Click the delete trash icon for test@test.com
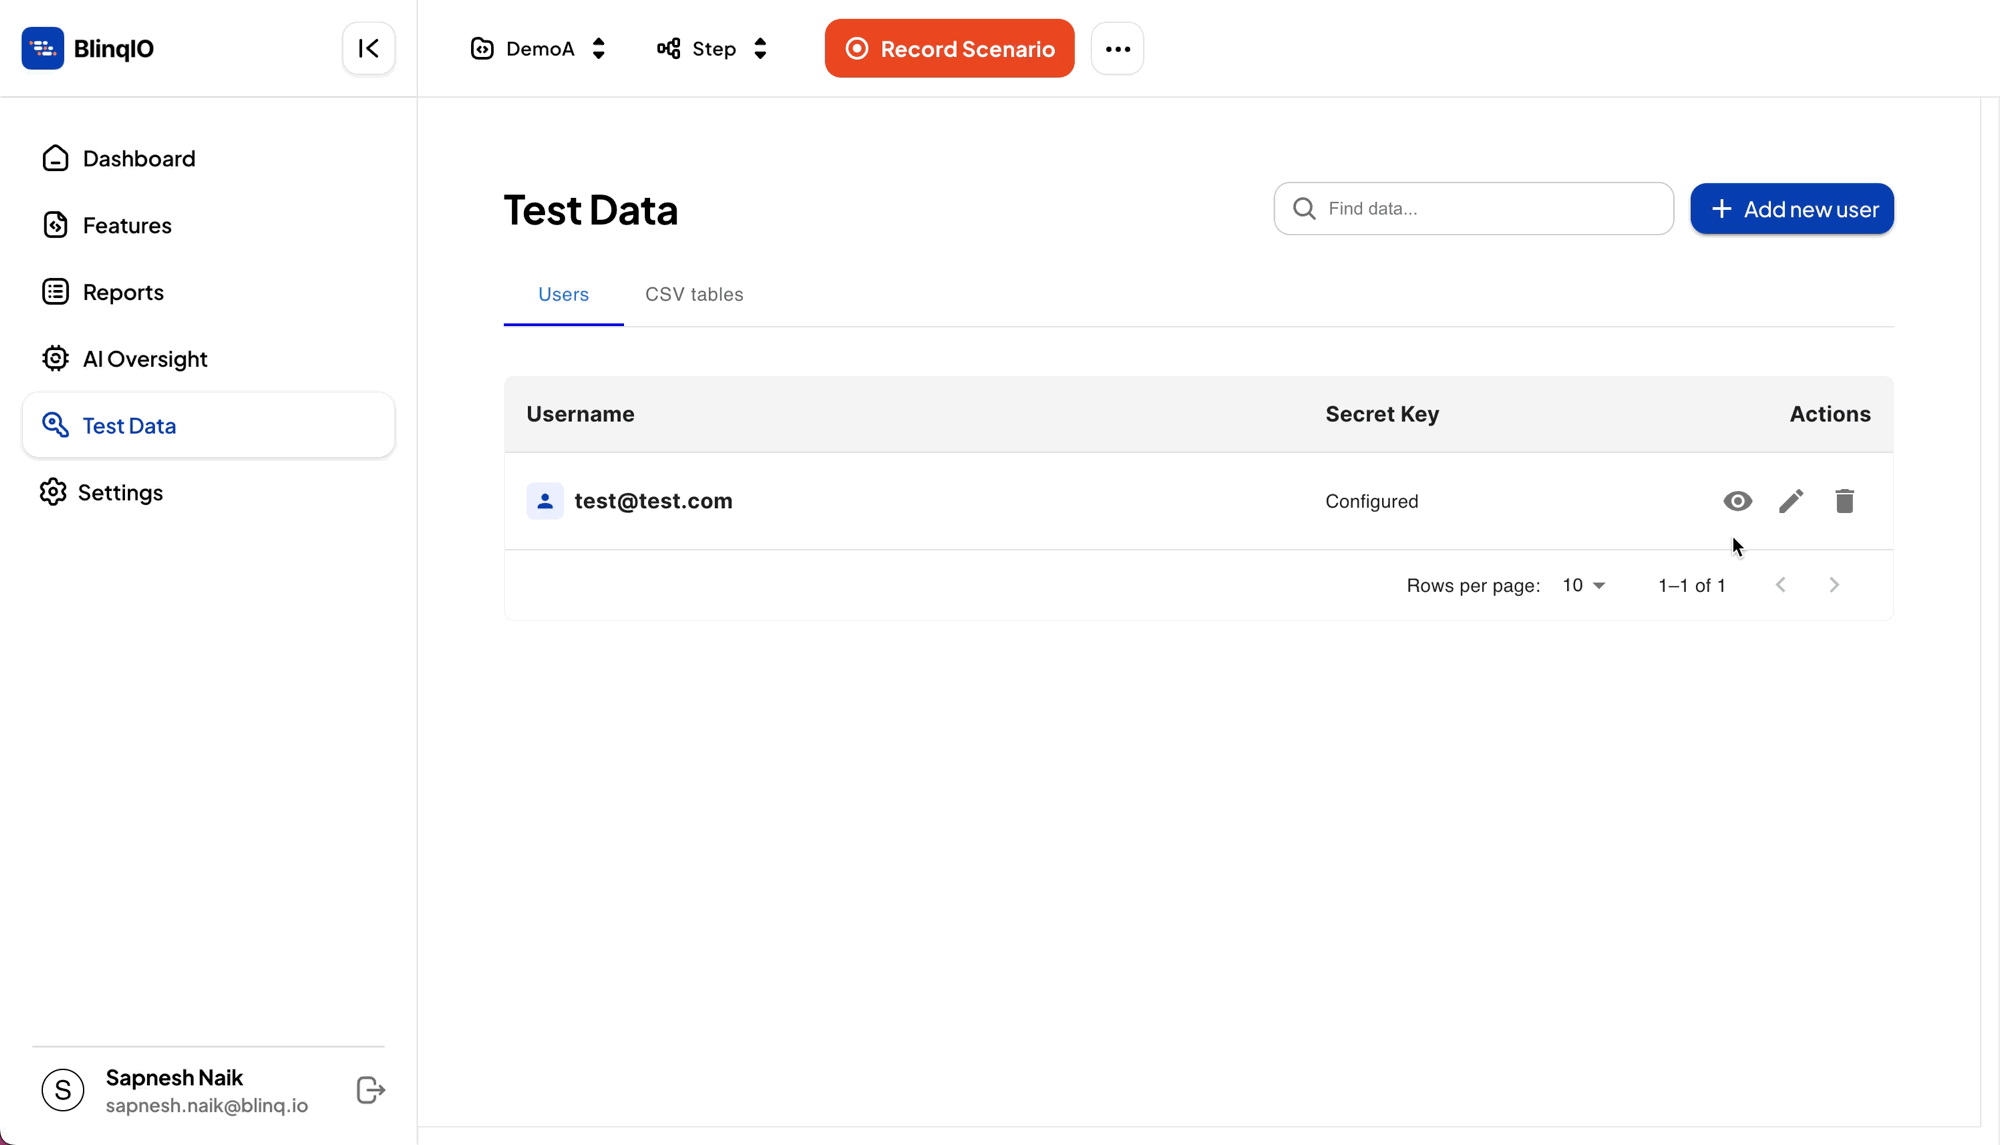 tap(1845, 501)
